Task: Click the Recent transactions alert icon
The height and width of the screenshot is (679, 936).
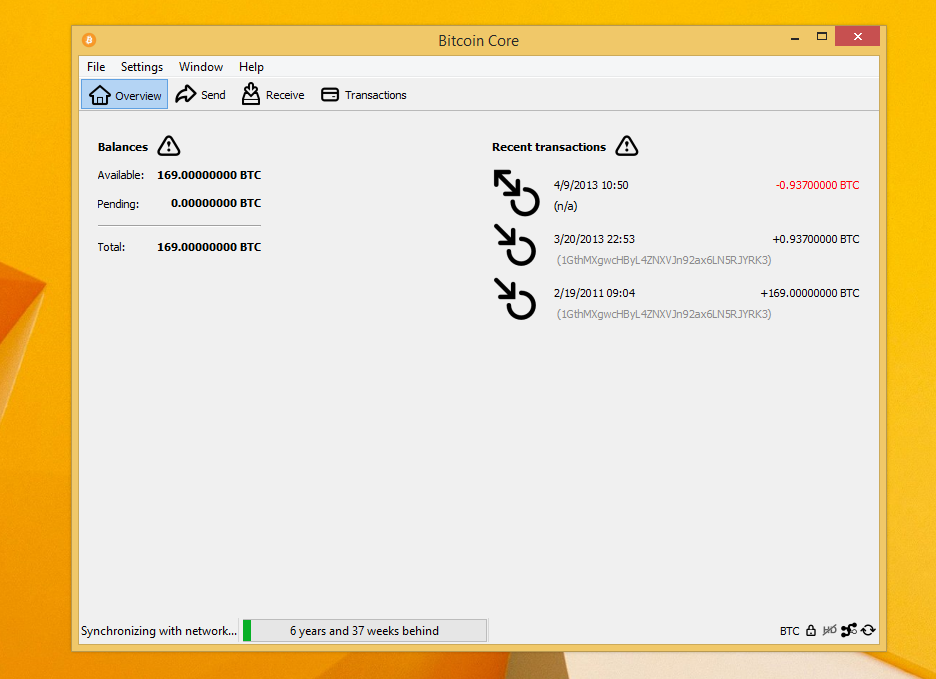Action: (x=626, y=146)
